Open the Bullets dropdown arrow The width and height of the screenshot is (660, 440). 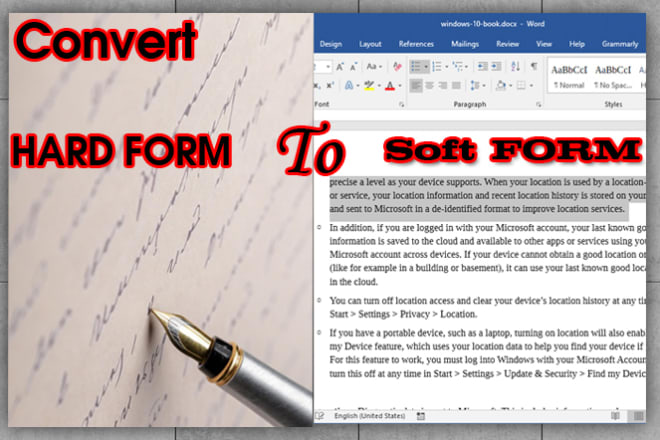(426, 67)
